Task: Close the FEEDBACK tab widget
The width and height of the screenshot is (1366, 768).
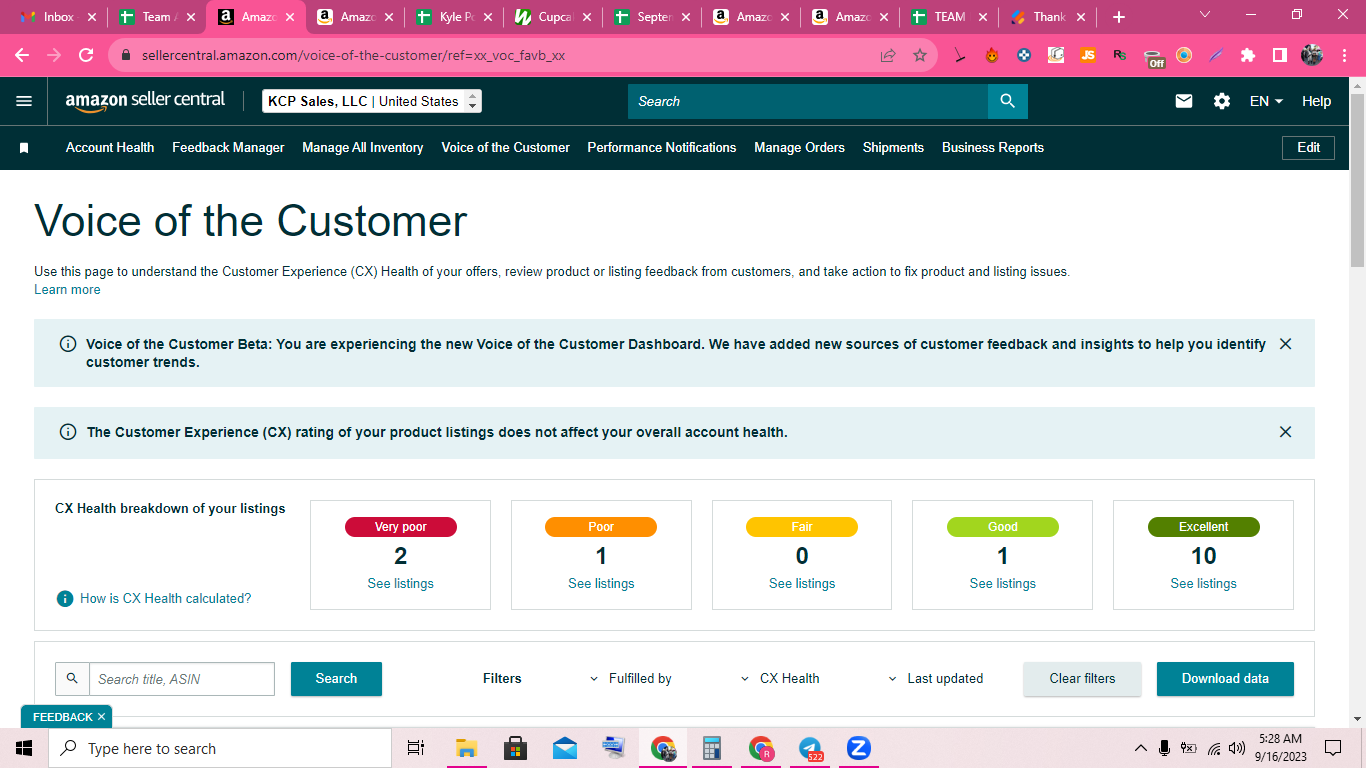Action: coord(101,717)
